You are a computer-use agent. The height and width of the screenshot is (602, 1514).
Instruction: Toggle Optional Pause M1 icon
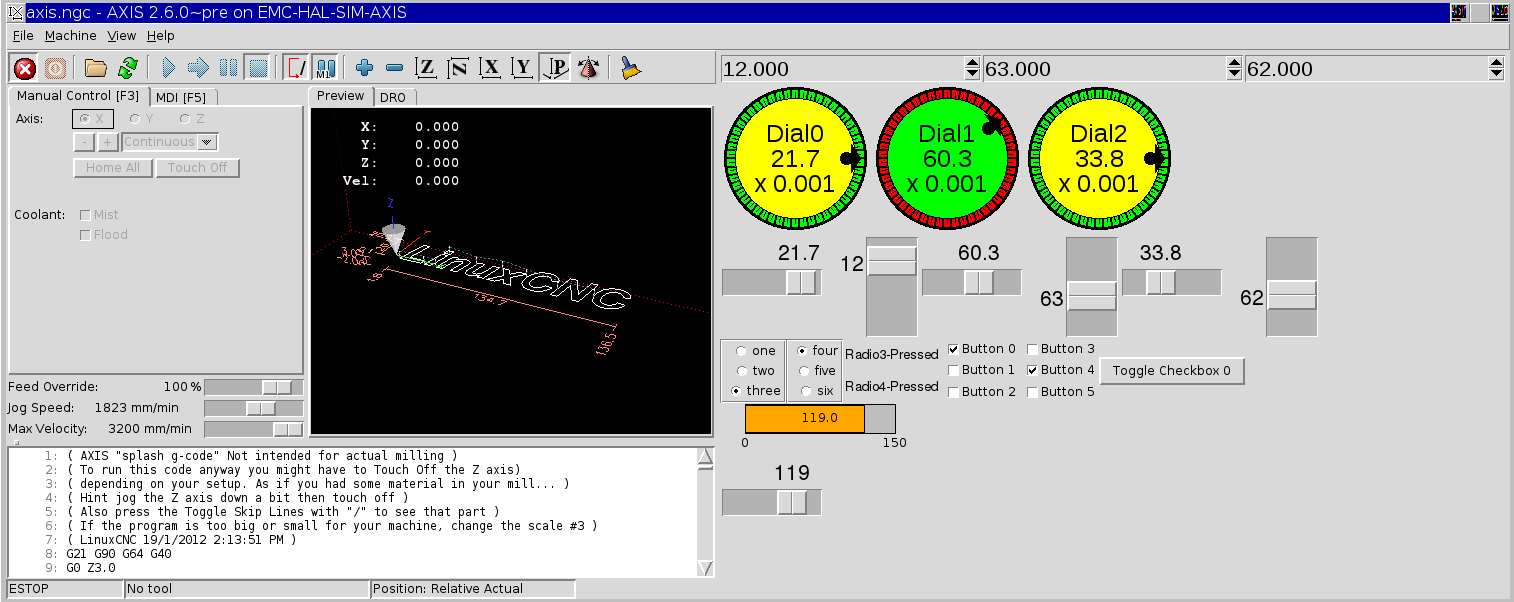point(325,68)
